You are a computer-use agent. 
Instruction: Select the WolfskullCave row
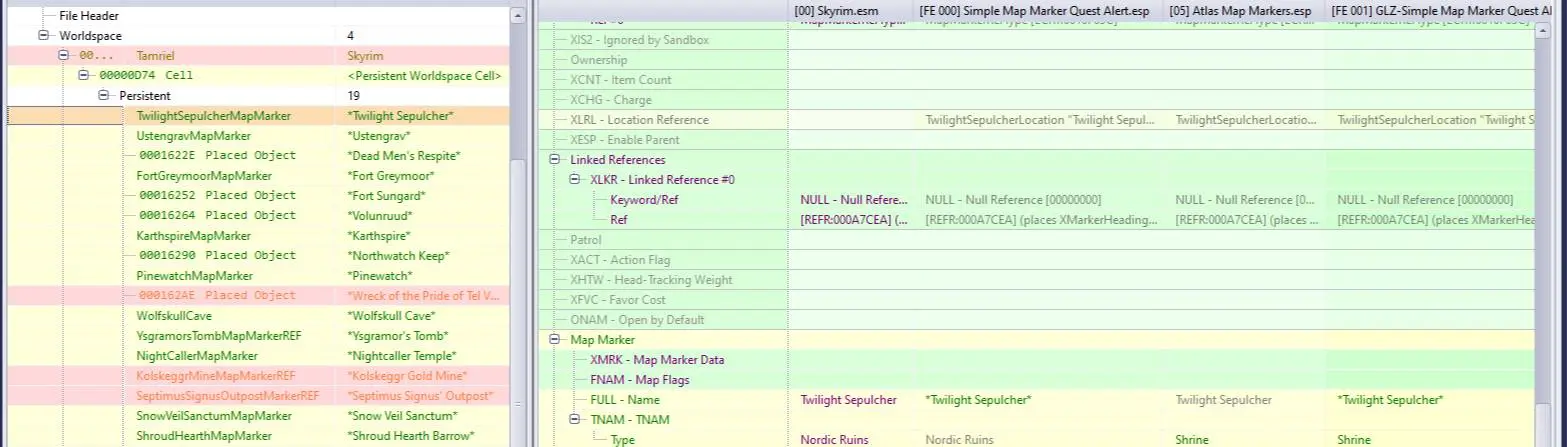pos(258,316)
